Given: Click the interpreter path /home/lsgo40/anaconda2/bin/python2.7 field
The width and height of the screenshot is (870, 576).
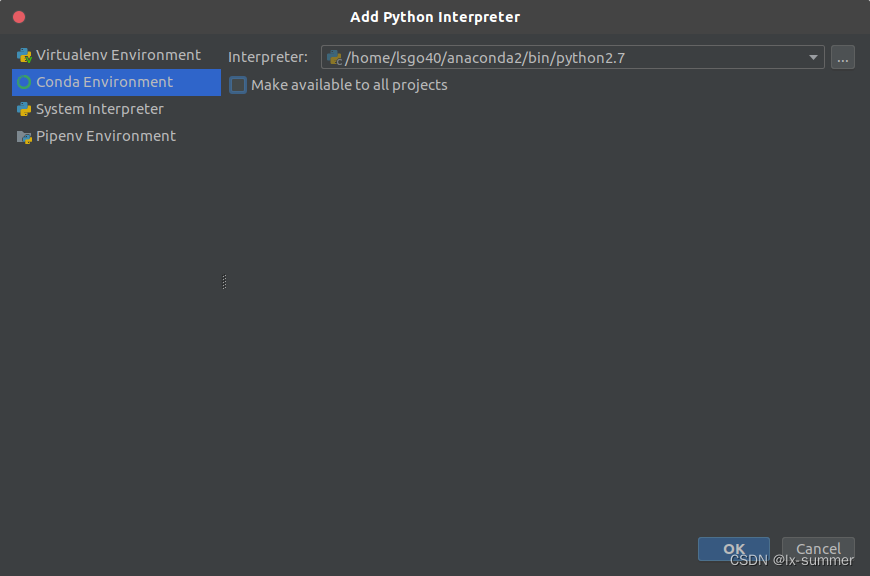Looking at the screenshot, I should point(572,57).
